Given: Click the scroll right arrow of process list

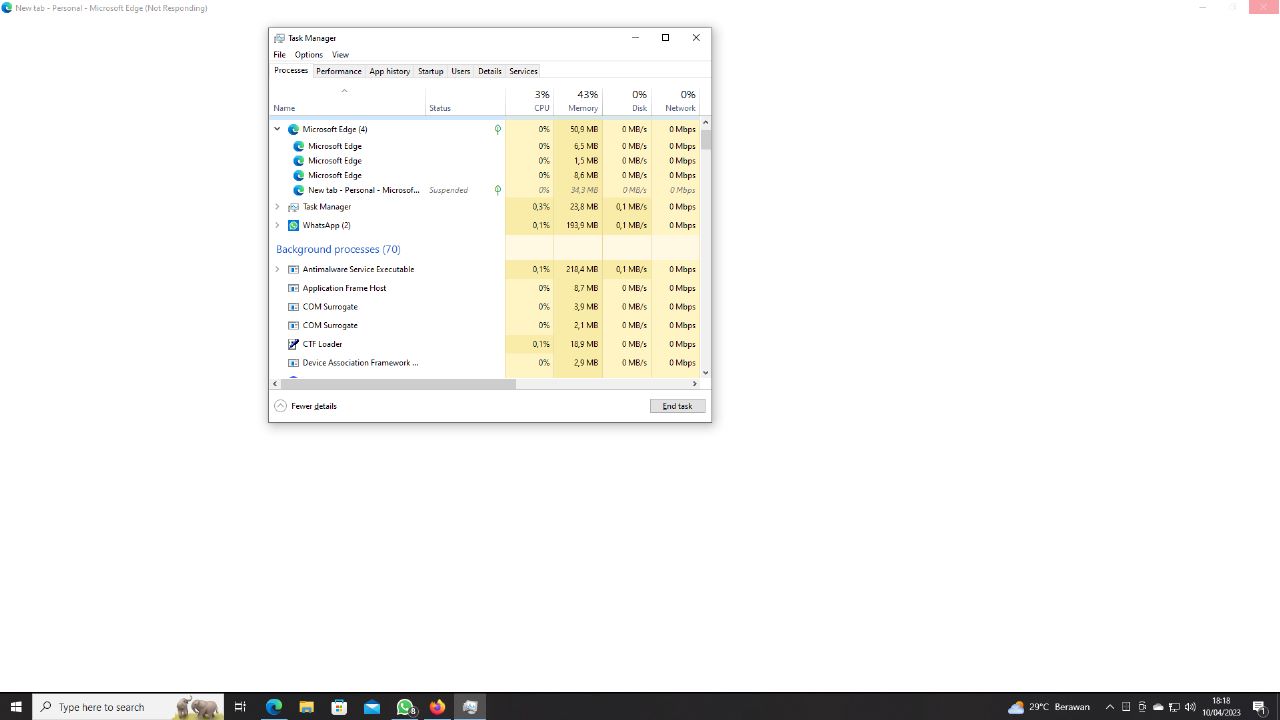Looking at the screenshot, I should [x=695, y=384].
